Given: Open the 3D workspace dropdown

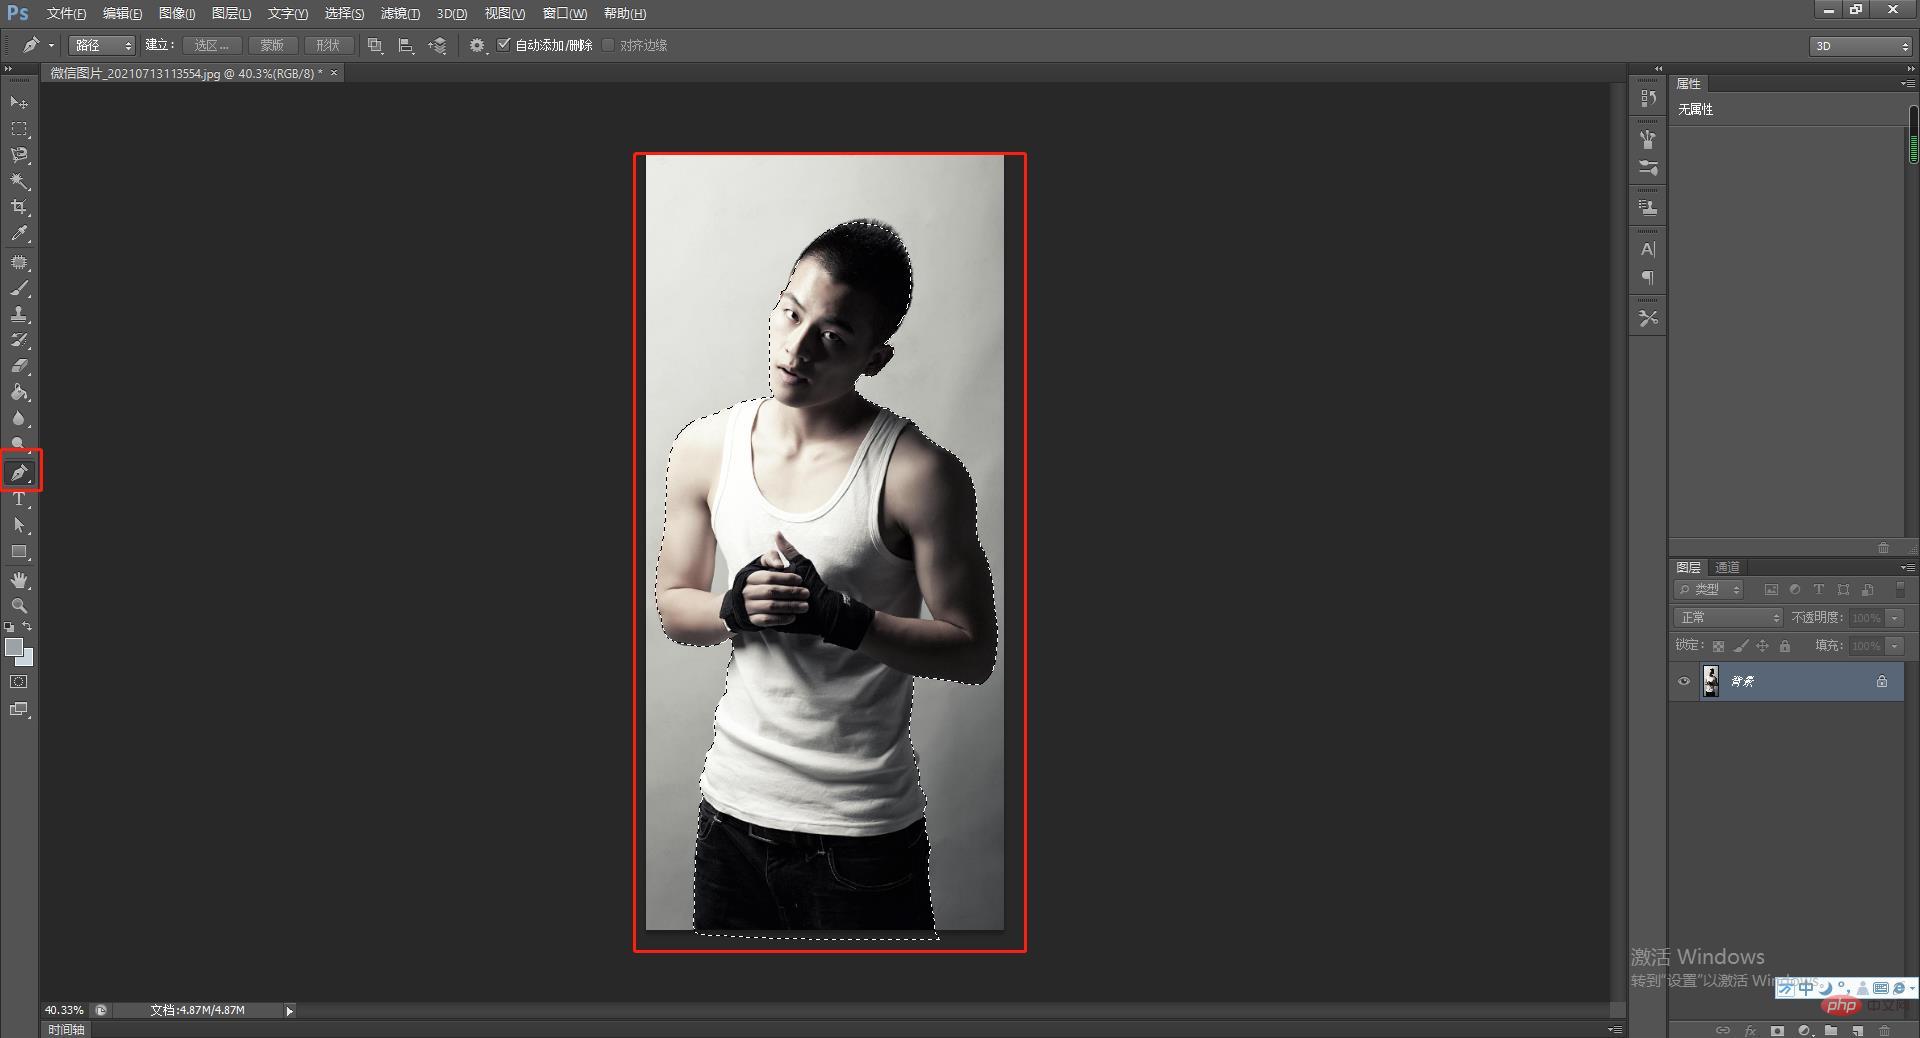Looking at the screenshot, I should pyautogui.click(x=1861, y=46).
